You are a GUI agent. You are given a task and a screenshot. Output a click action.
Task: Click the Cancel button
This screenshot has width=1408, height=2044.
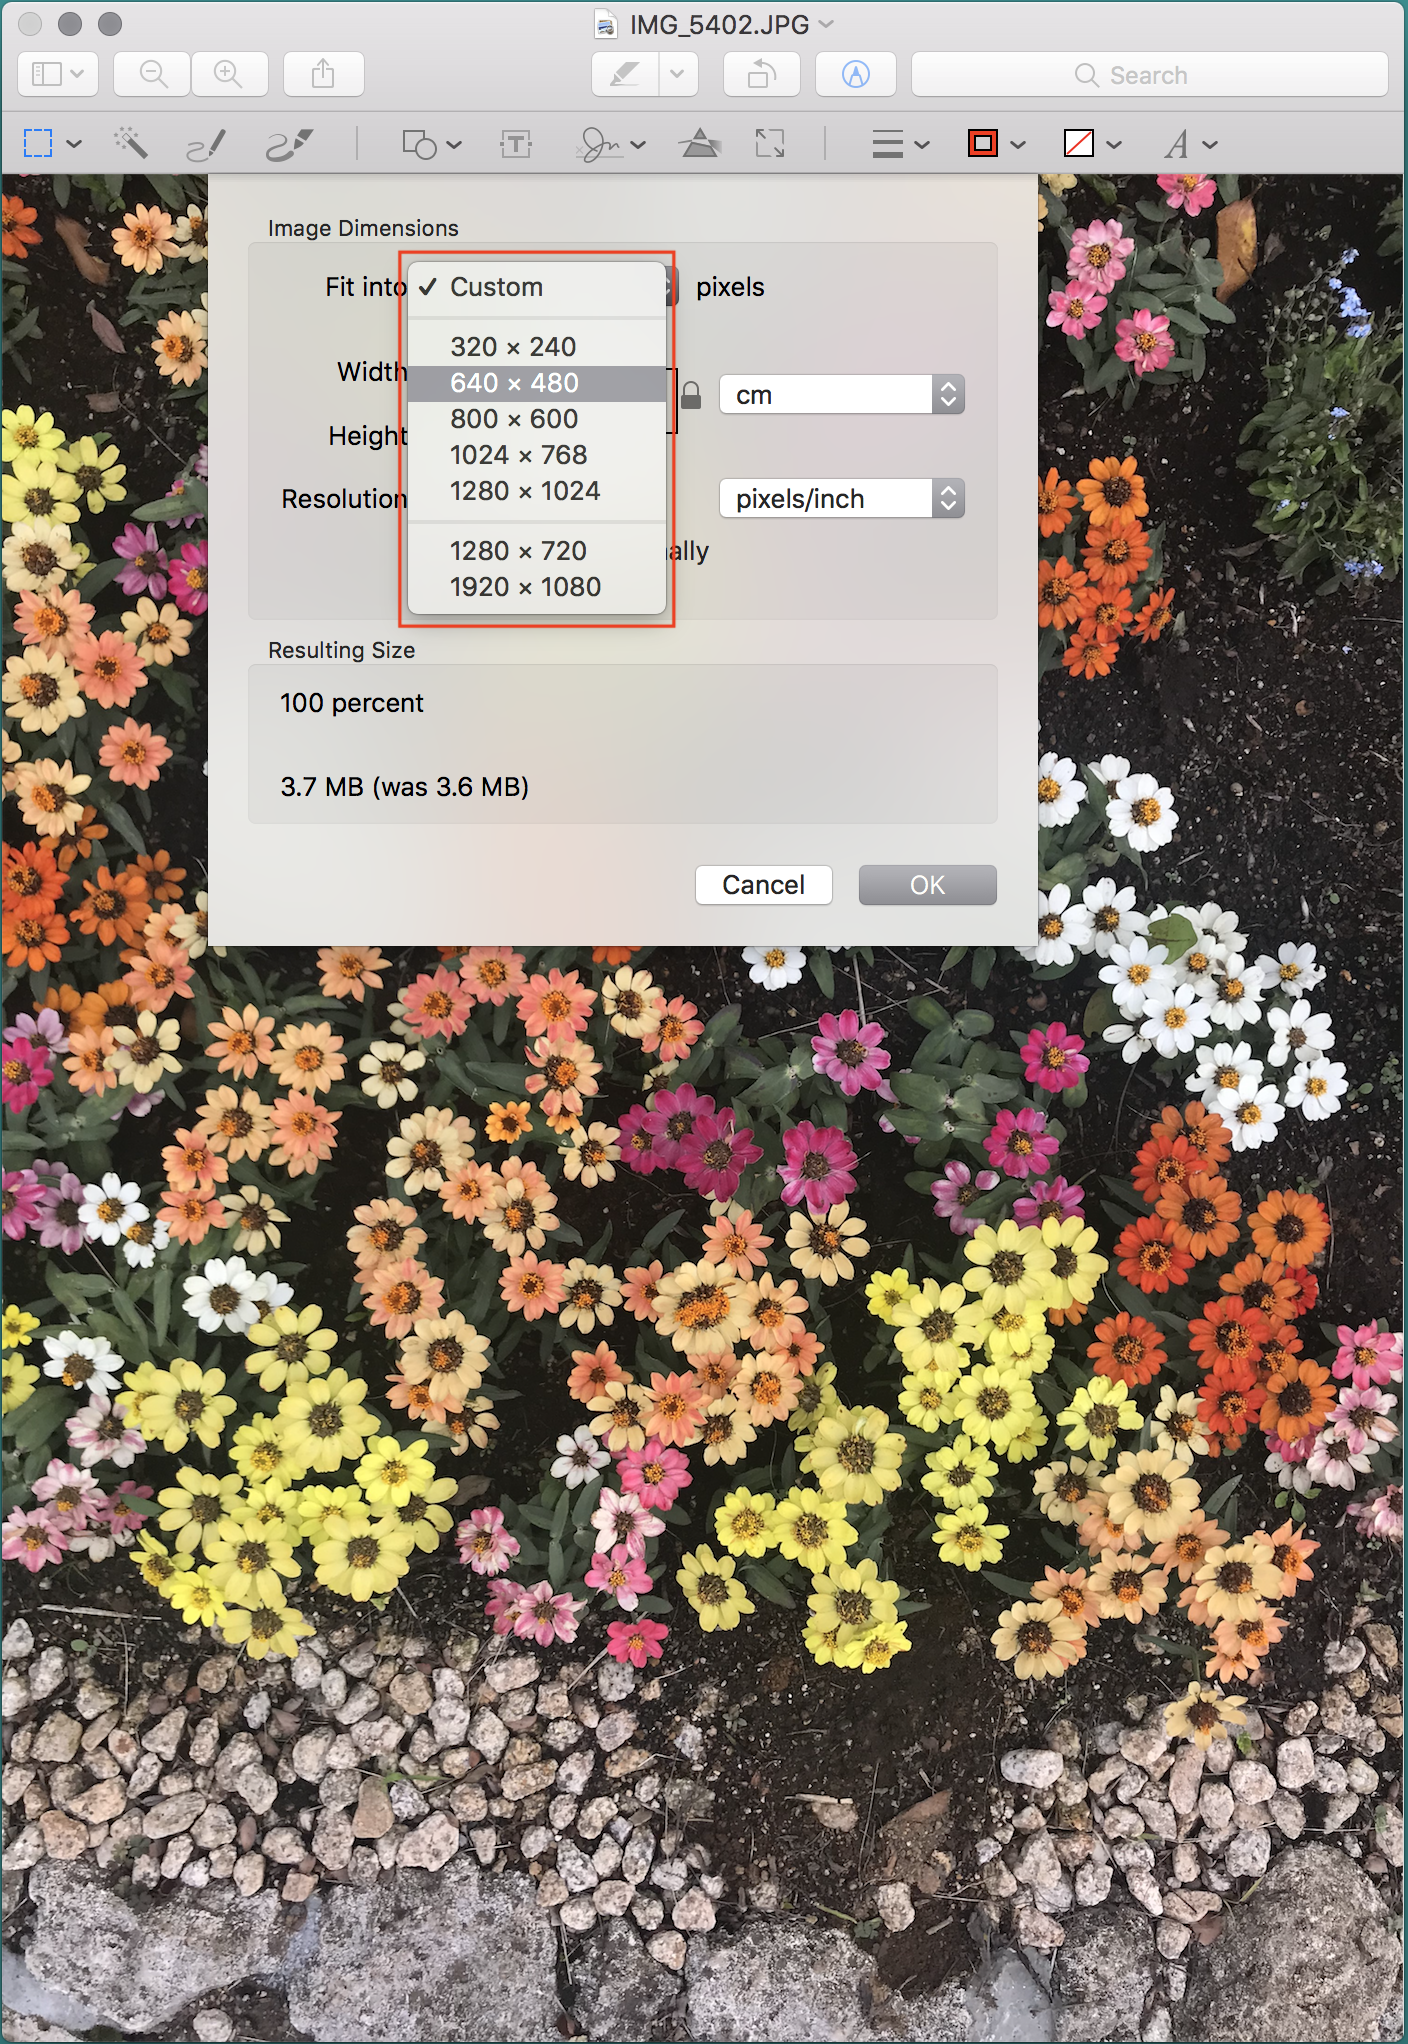click(x=764, y=885)
